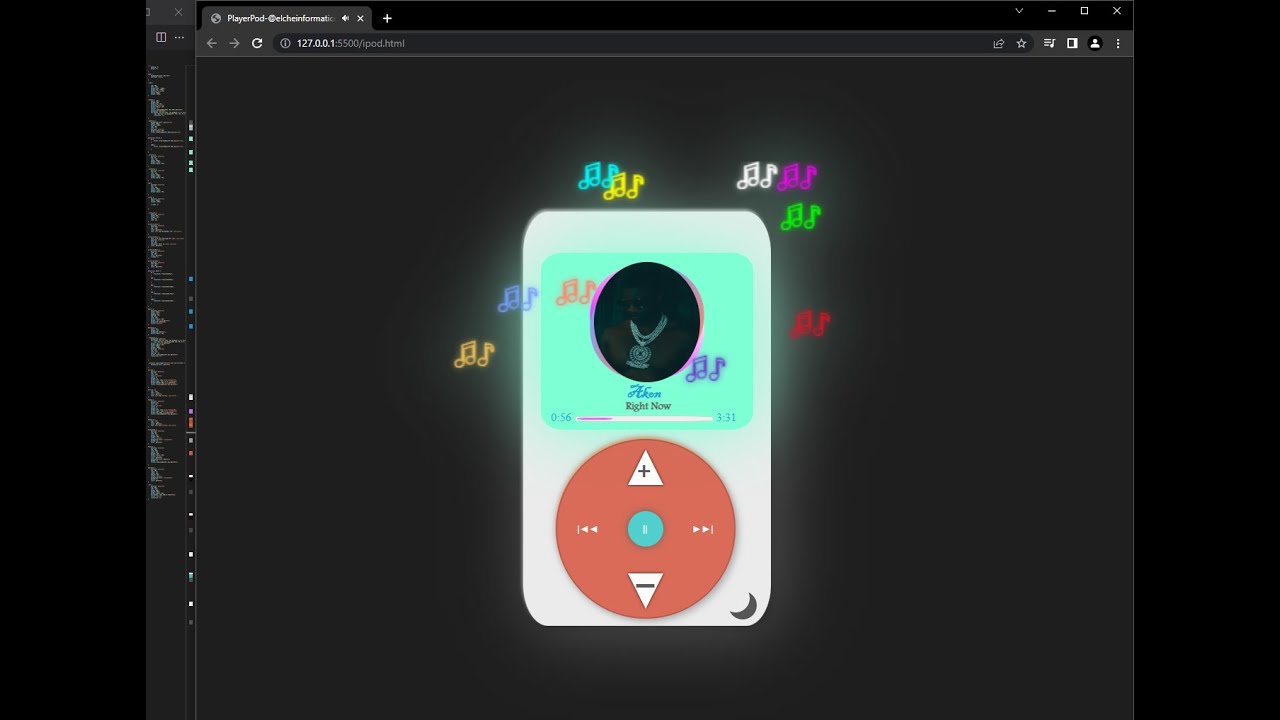Screen dimensions: 1280x720
Task: Open a new browser tab
Action: point(387,18)
